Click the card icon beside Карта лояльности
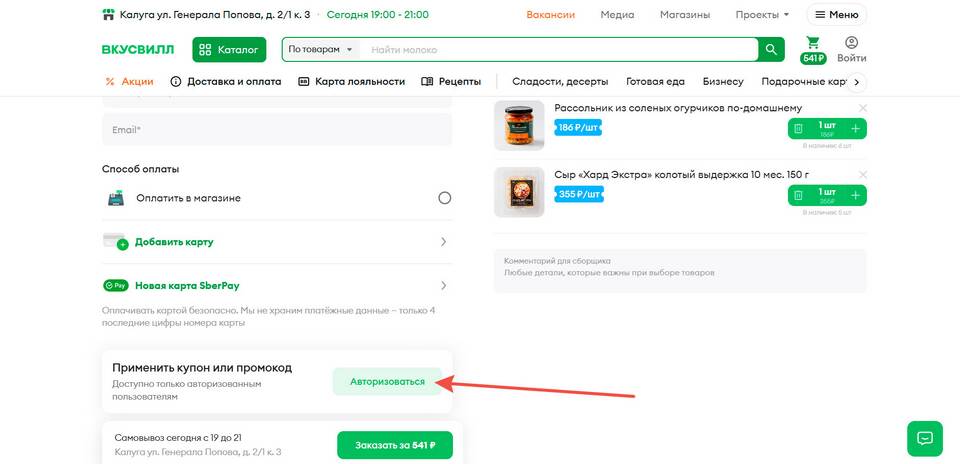 303,81
